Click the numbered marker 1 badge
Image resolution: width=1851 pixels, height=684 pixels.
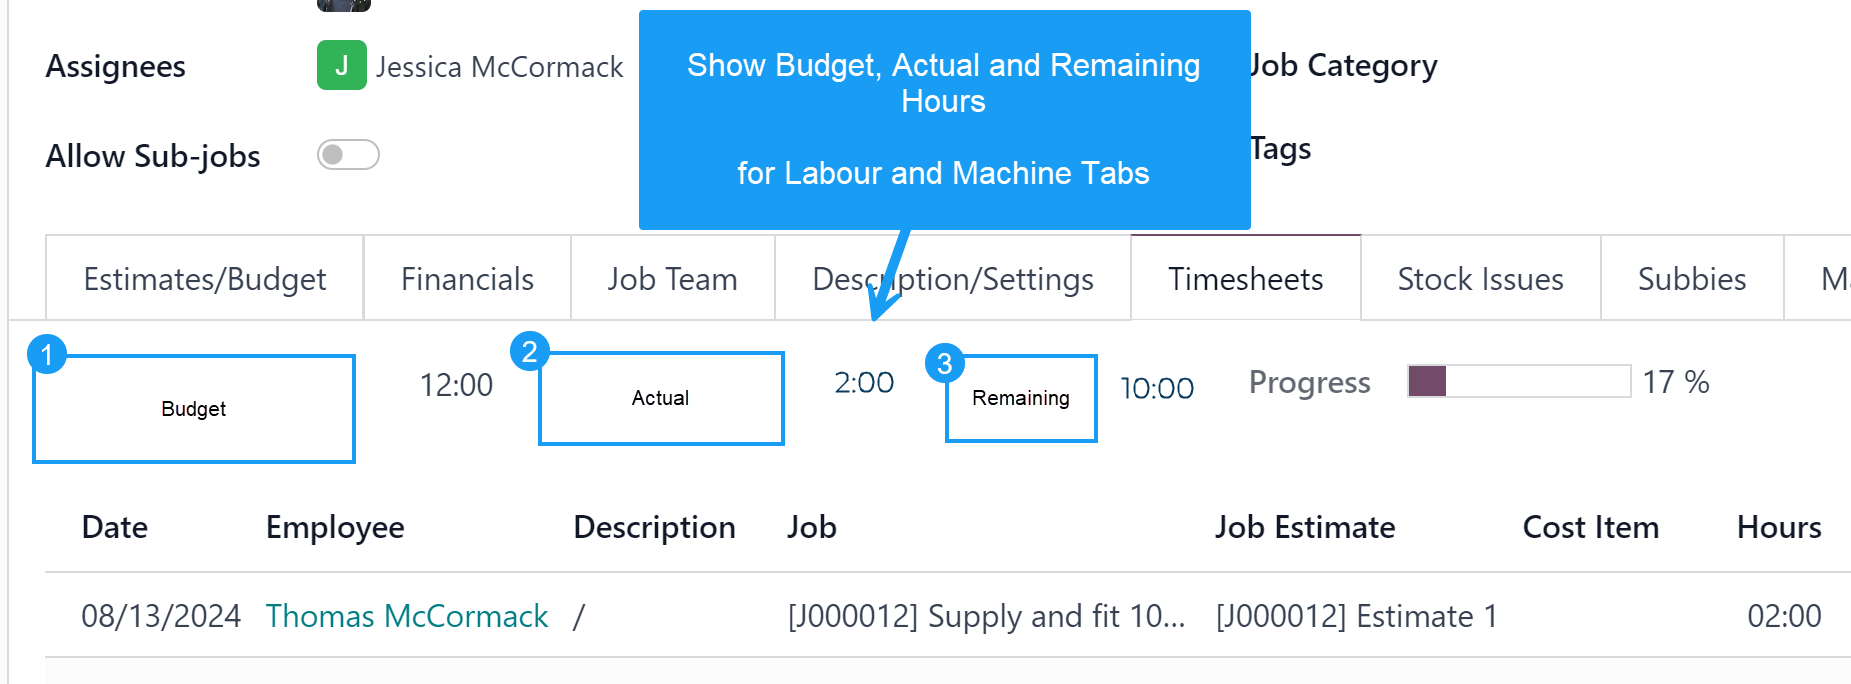47,354
